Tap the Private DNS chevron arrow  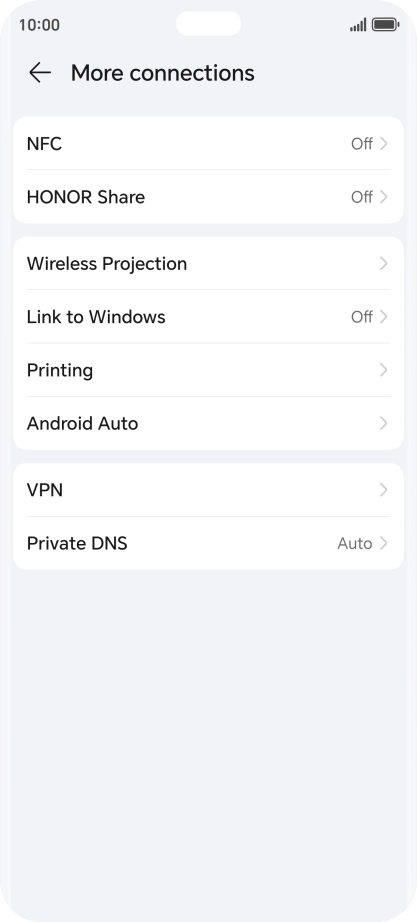coord(383,543)
